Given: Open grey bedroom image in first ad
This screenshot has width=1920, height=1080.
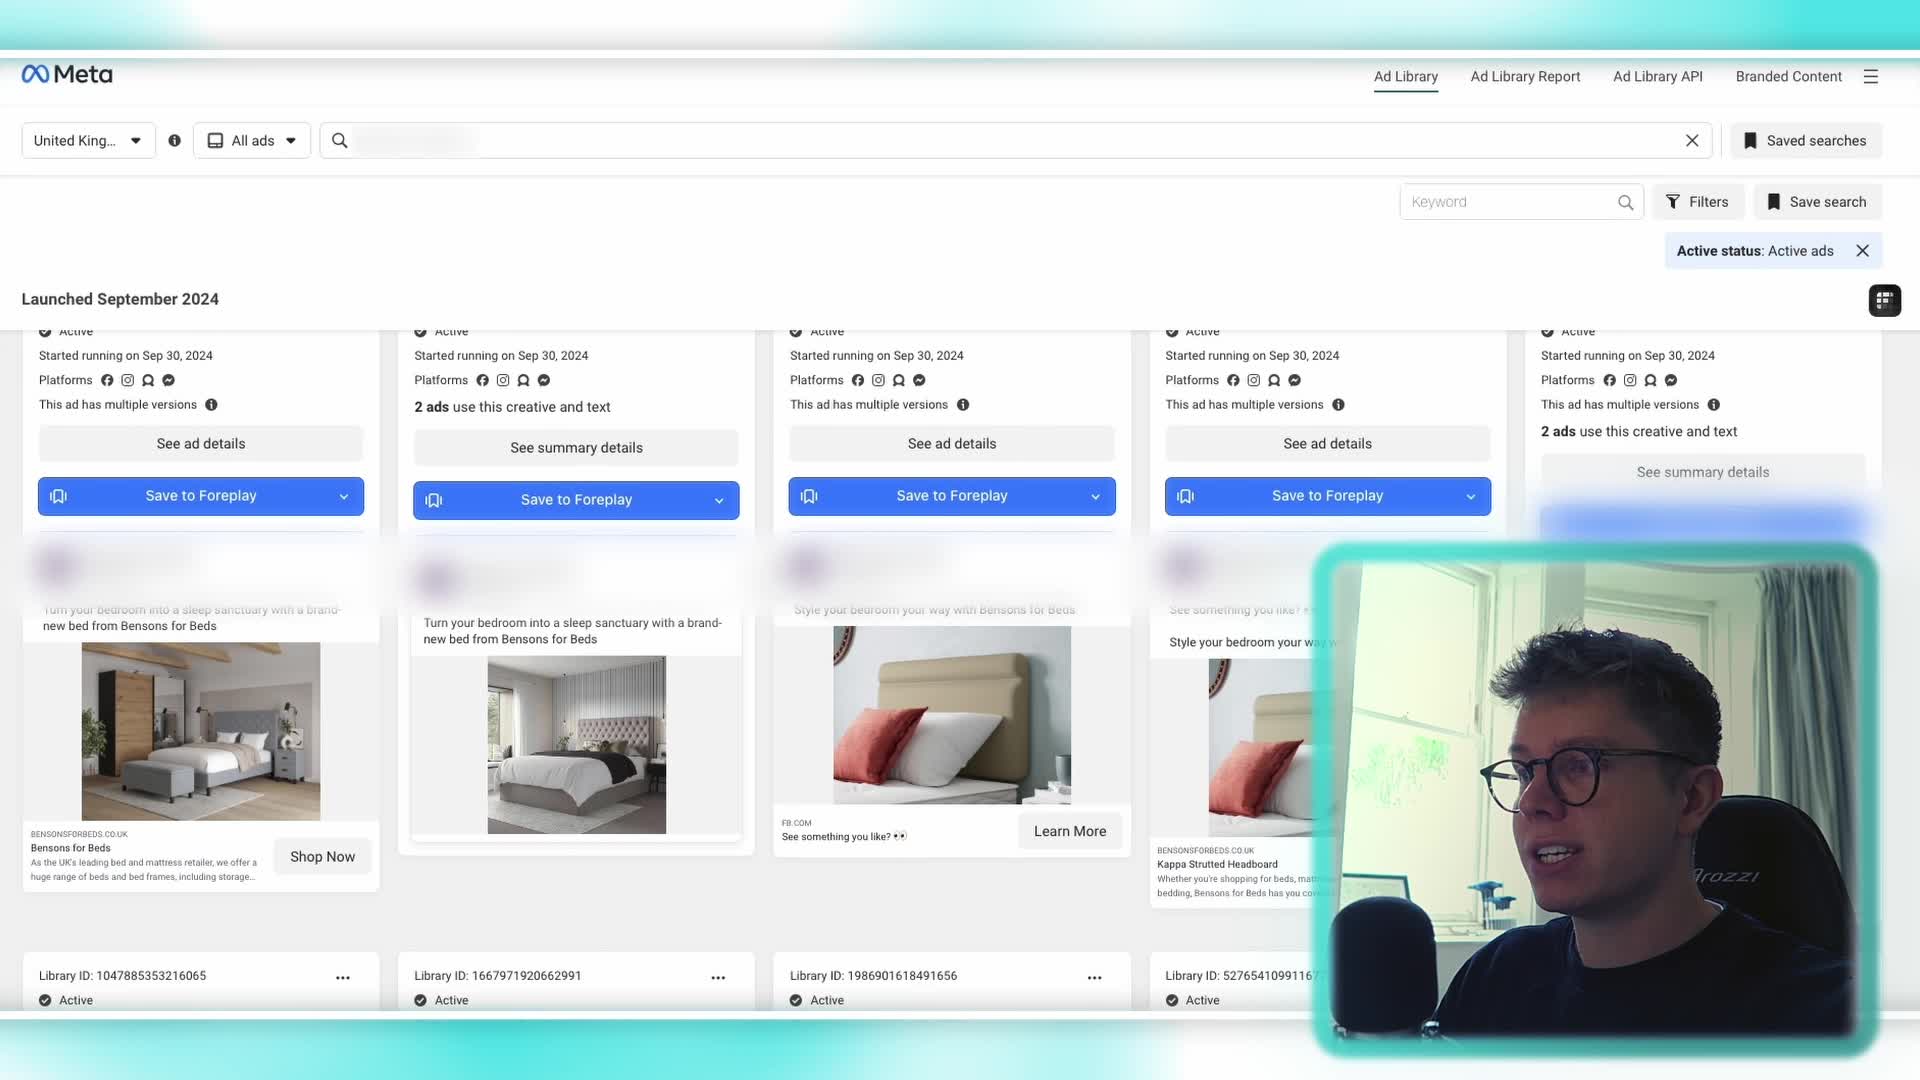Looking at the screenshot, I should (201, 732).
